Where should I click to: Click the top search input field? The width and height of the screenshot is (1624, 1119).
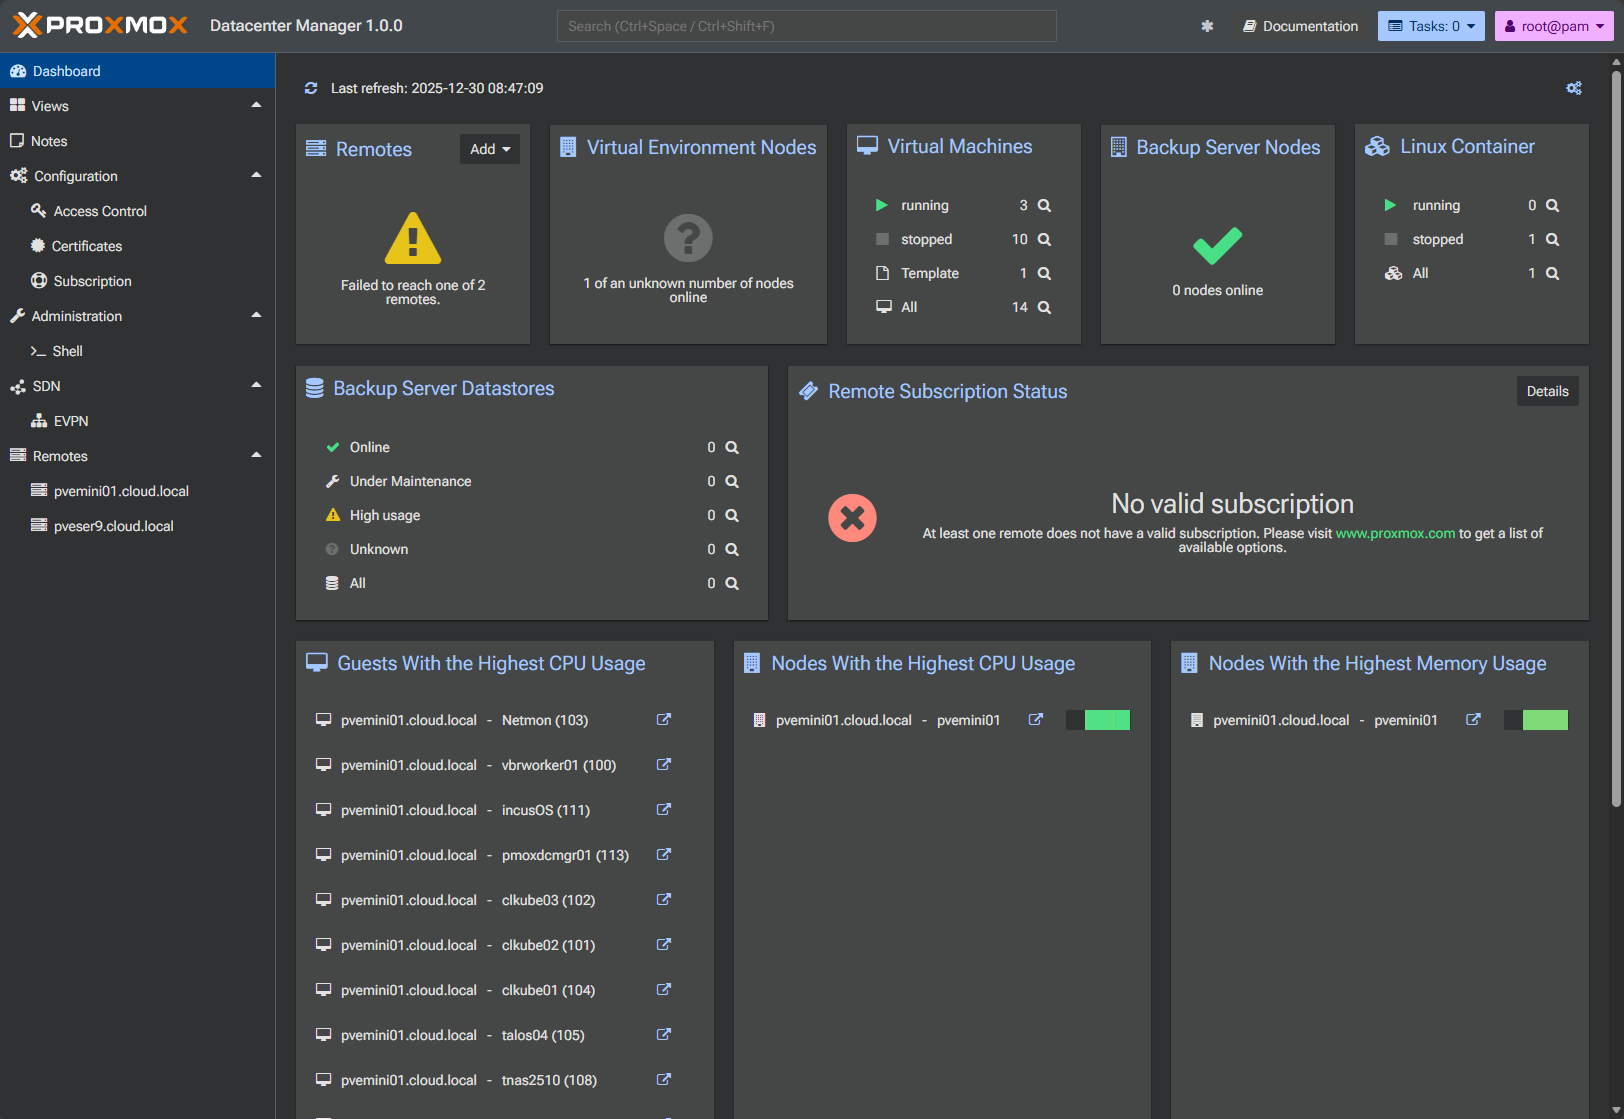pyautogui.click(x=806, y=26)
